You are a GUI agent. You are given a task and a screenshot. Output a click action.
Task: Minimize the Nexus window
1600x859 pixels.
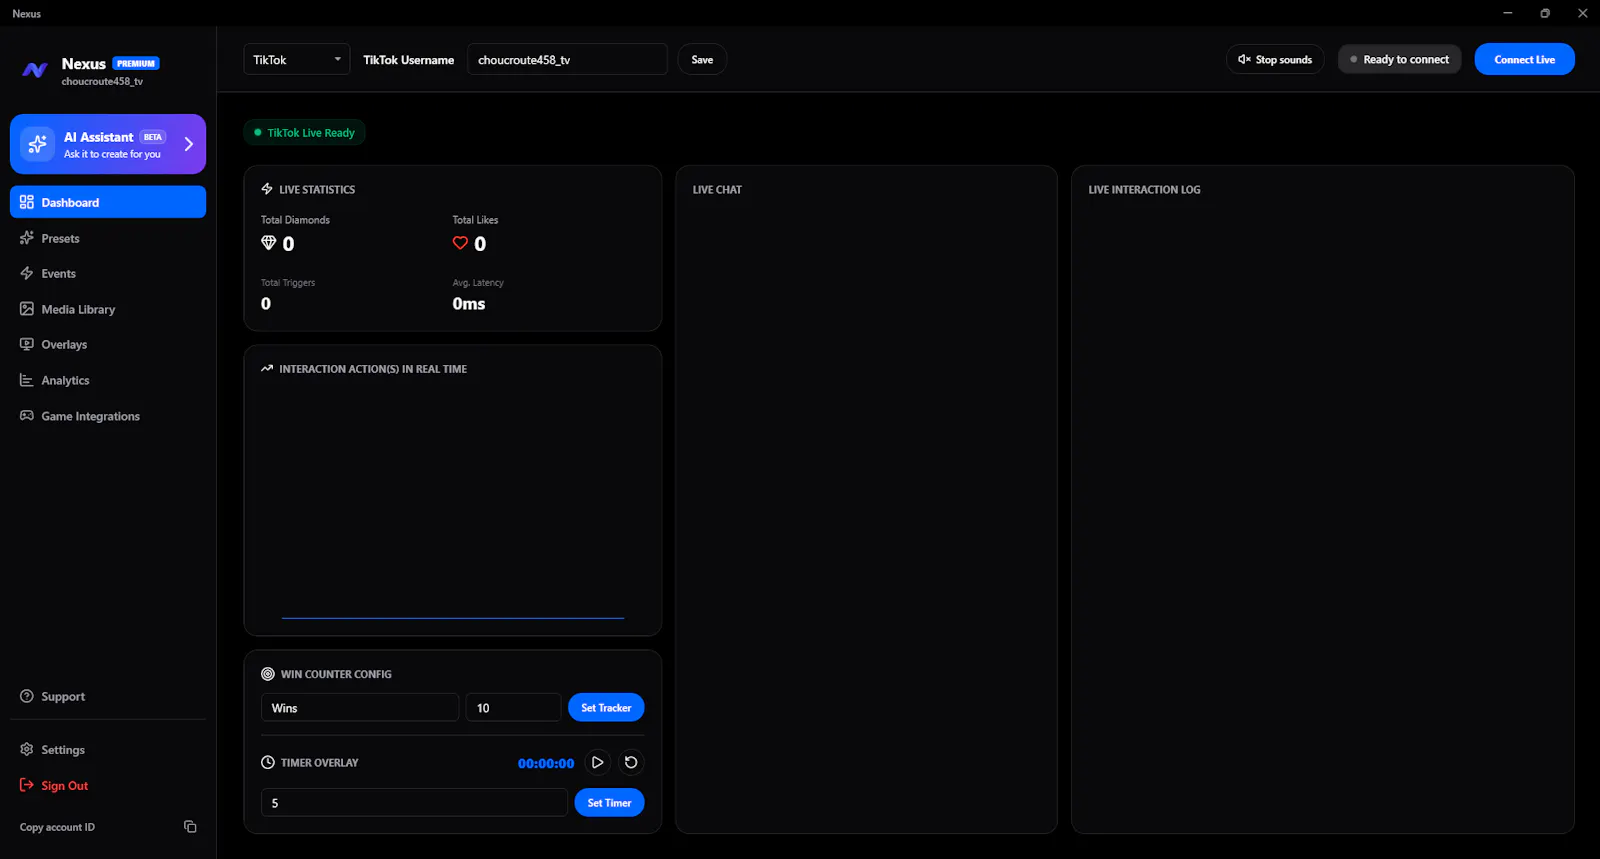click(x=1507, y=13)
